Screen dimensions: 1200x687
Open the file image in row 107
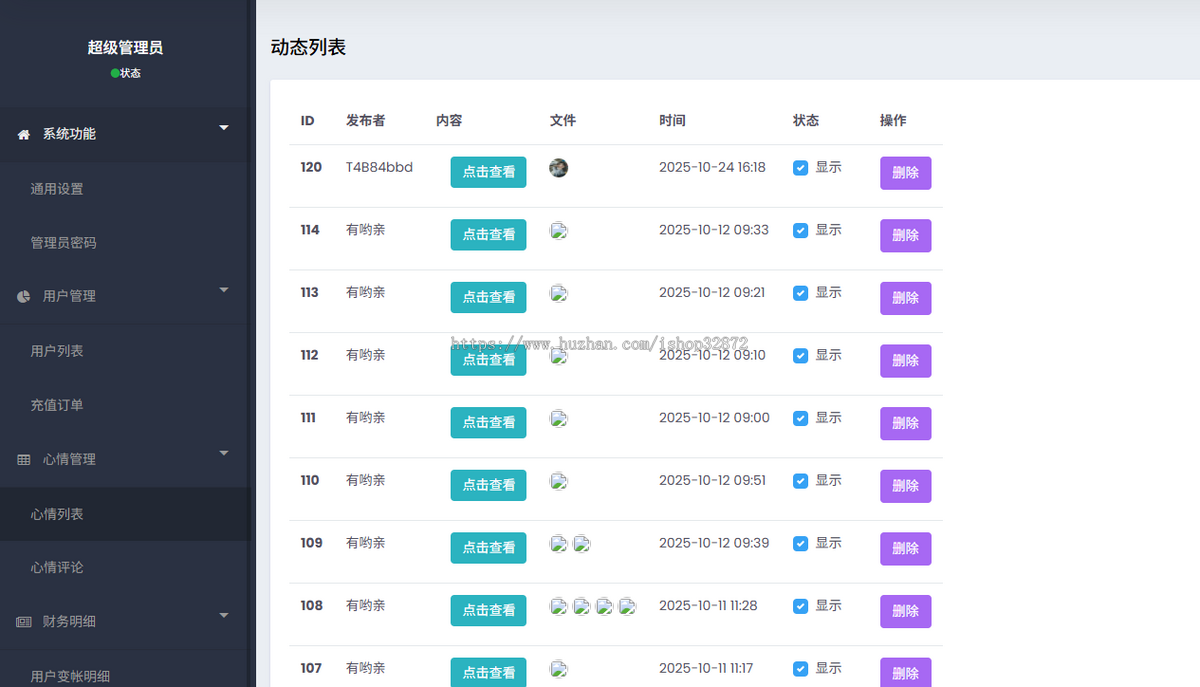[559, 669]
